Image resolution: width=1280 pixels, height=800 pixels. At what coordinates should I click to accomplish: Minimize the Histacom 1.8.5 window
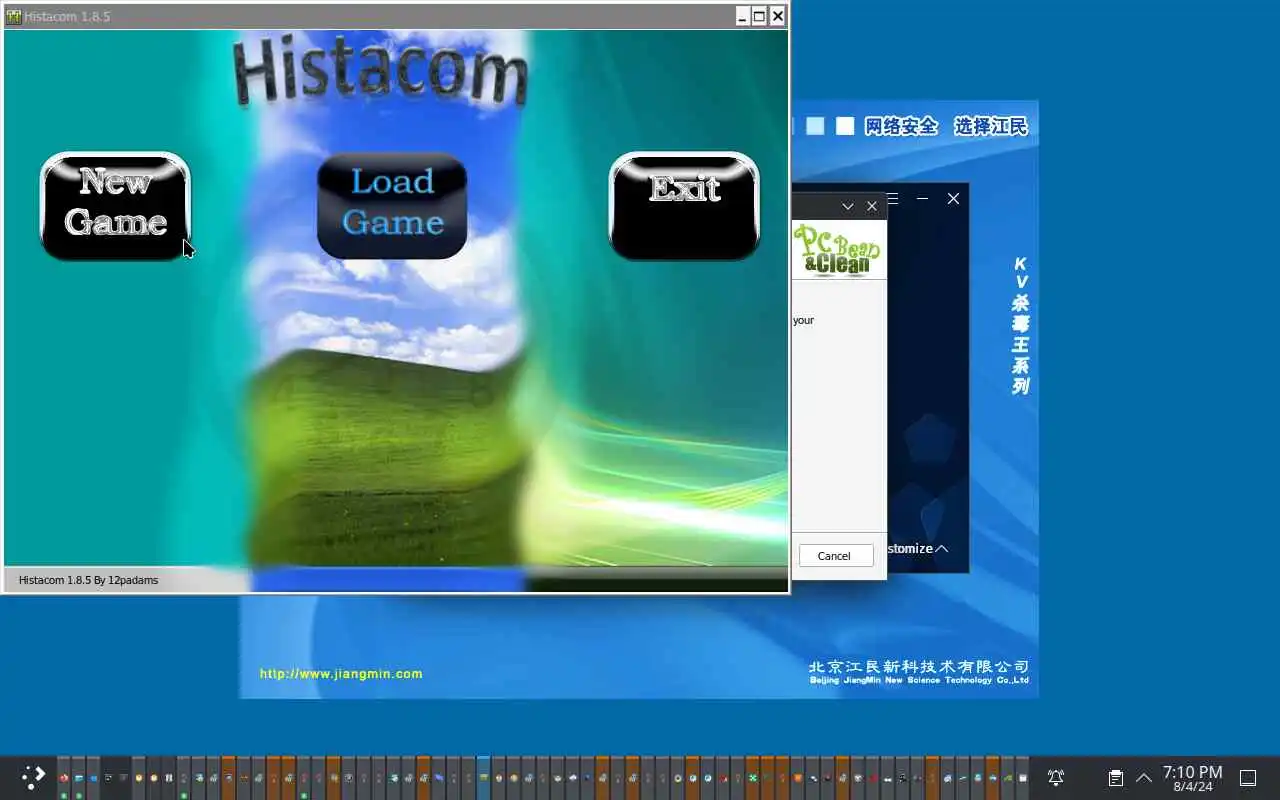tap(742, 16)
